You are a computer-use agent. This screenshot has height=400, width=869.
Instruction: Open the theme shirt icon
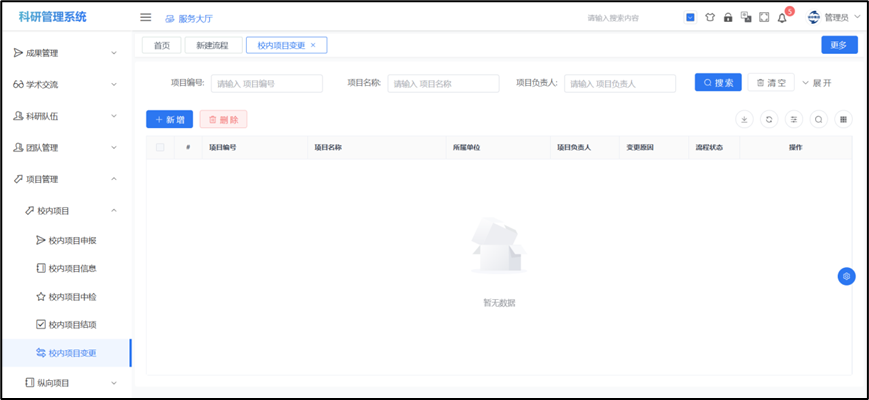coord(709,17)
